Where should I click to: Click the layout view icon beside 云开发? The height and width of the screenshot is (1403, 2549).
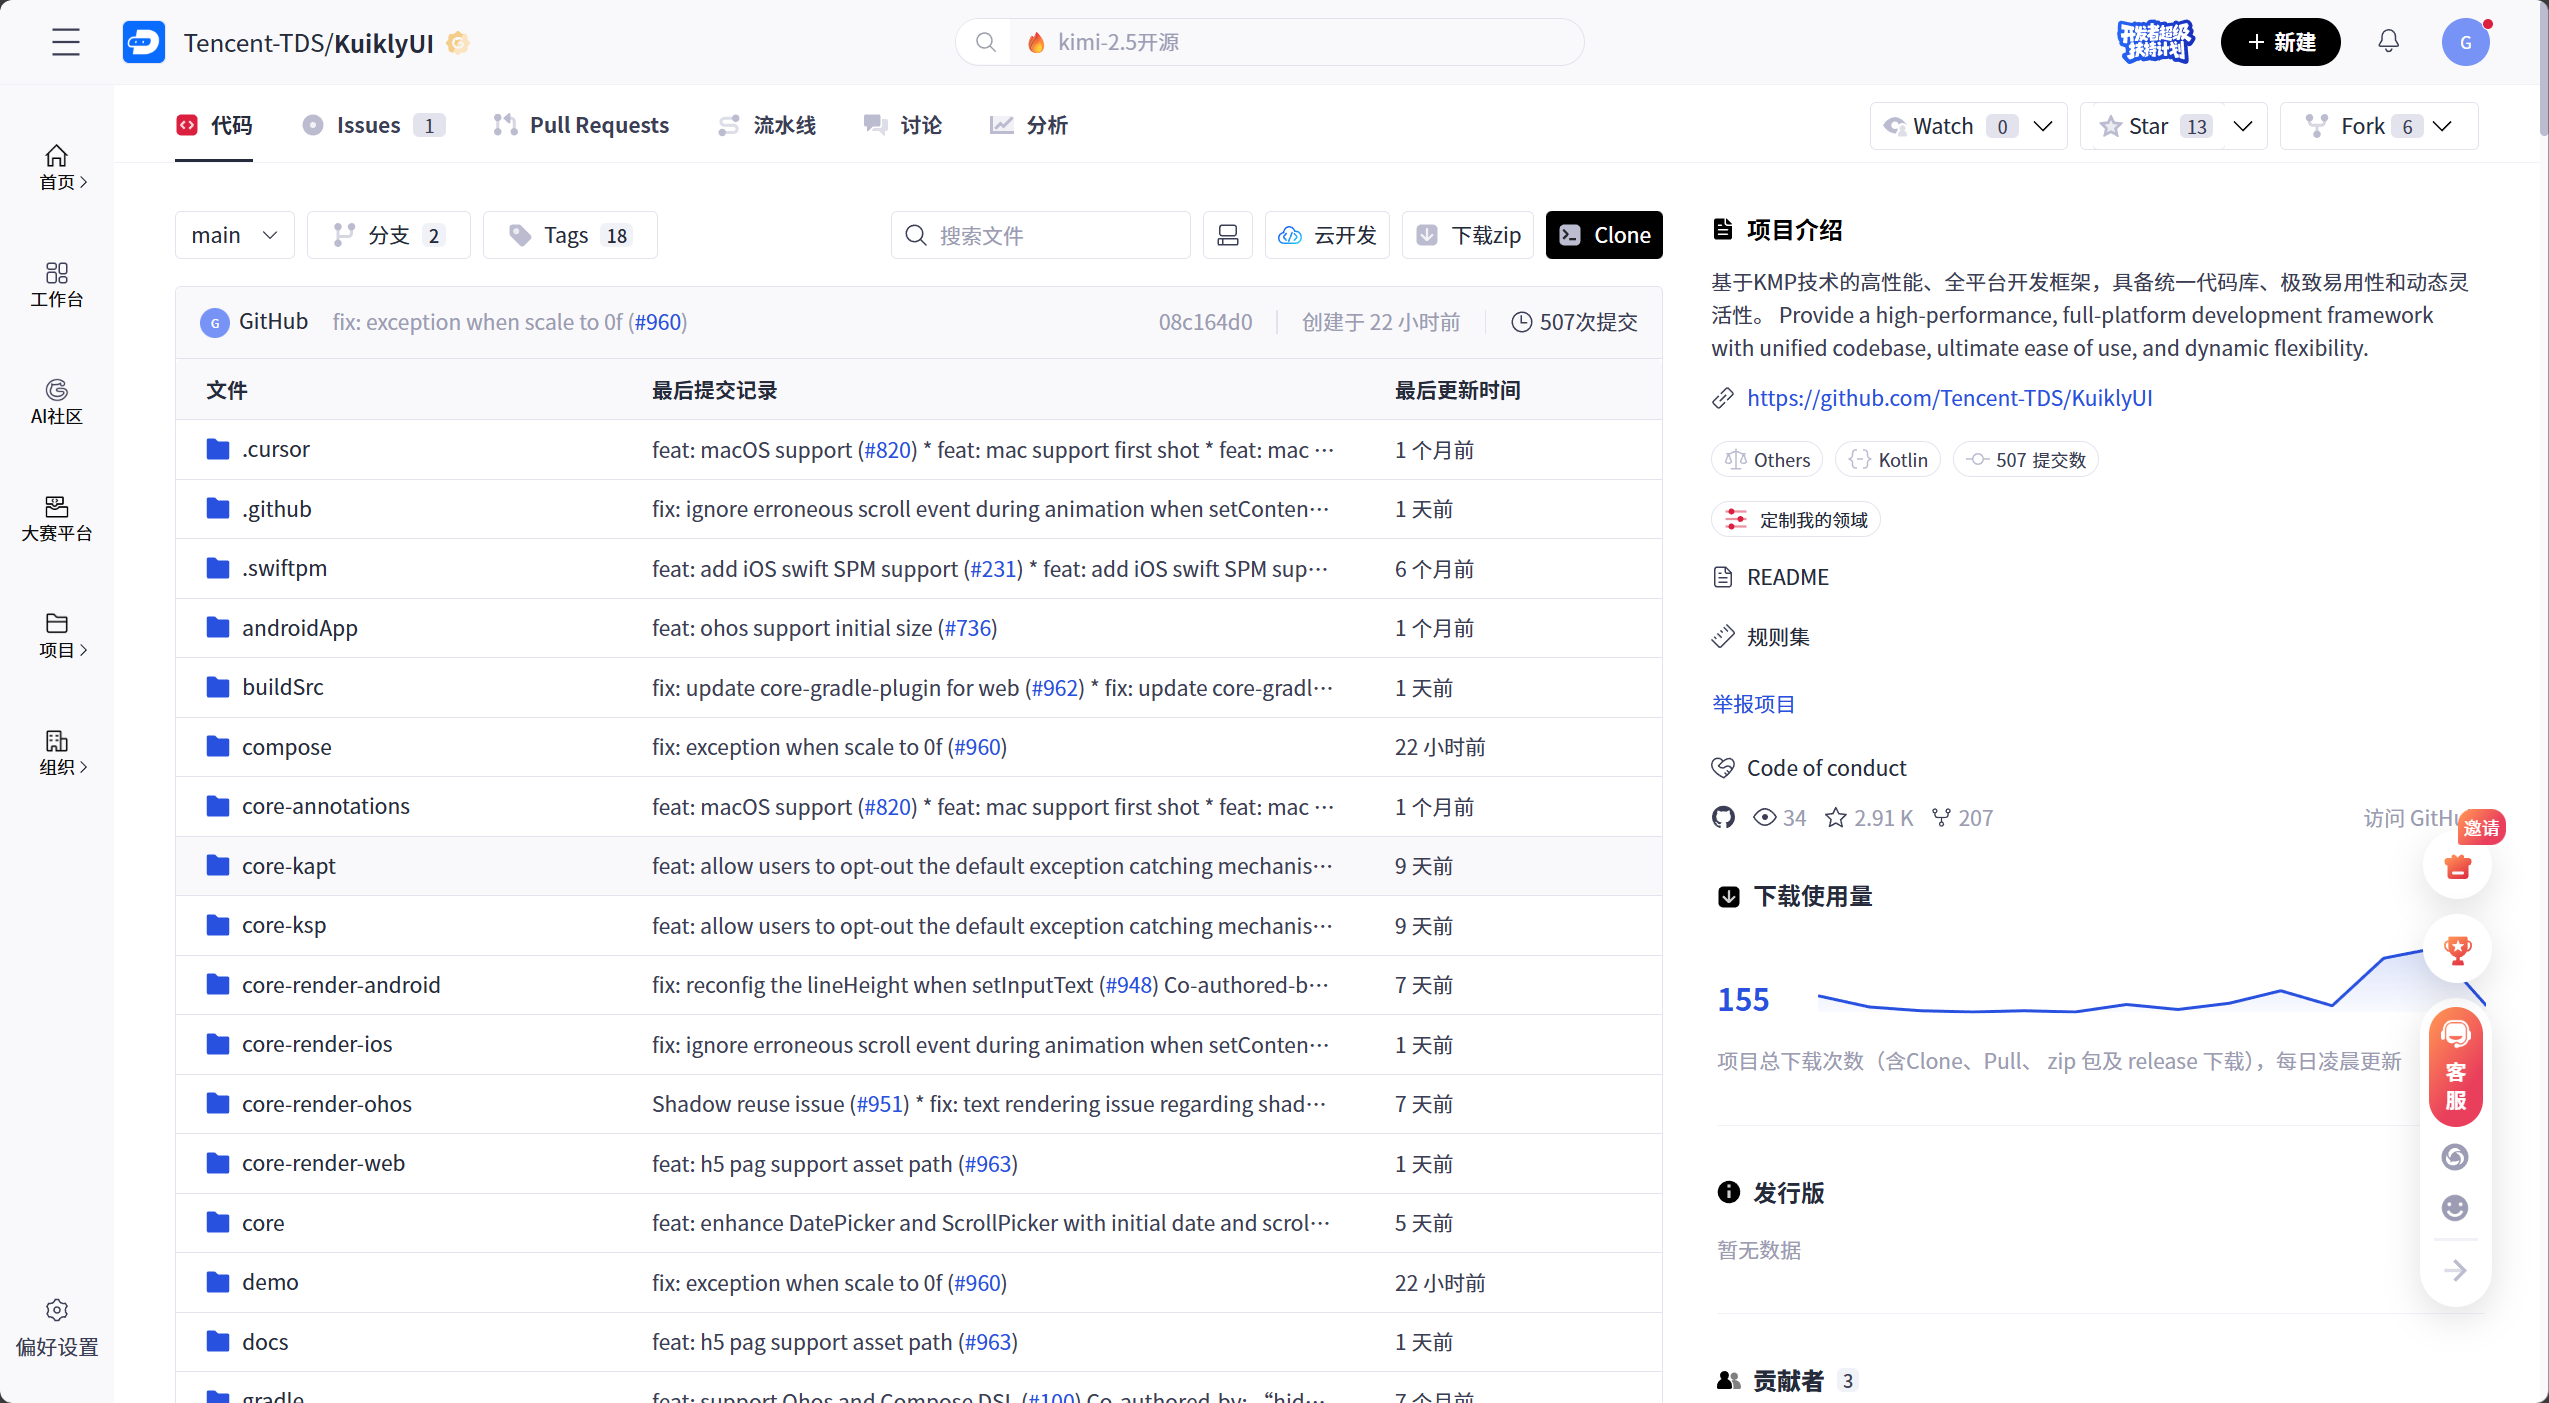pos(1227,235)
